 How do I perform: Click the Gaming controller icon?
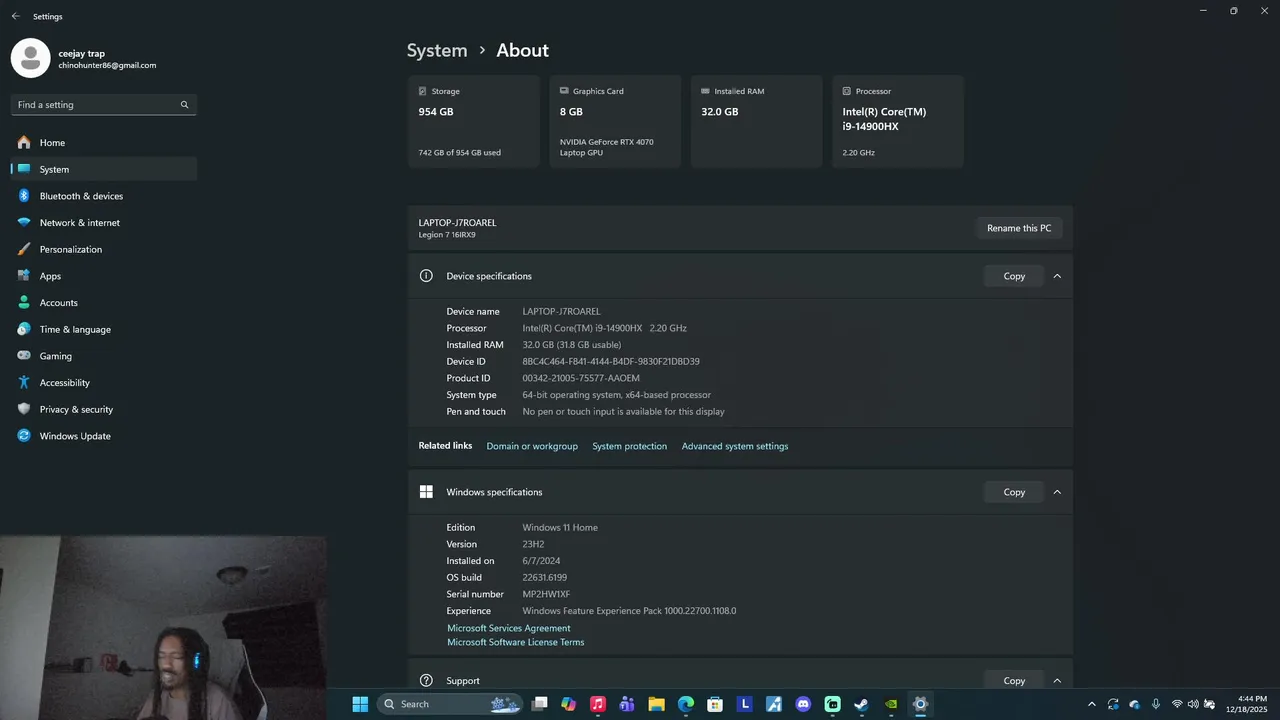pyautogui.click(x=24, y=356)
